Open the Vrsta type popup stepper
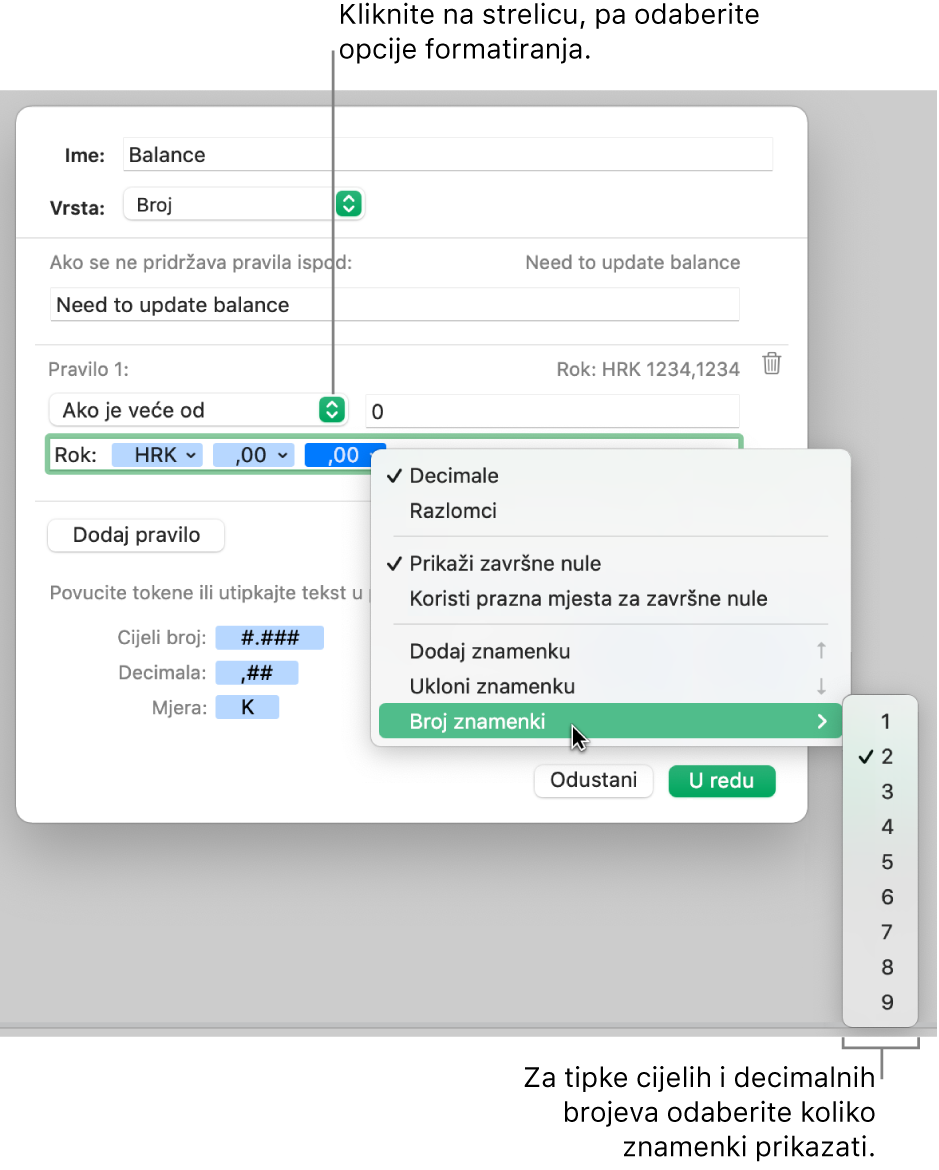Screen dimensions: 939x1170 pyautogui.click(x=349, y=204)
